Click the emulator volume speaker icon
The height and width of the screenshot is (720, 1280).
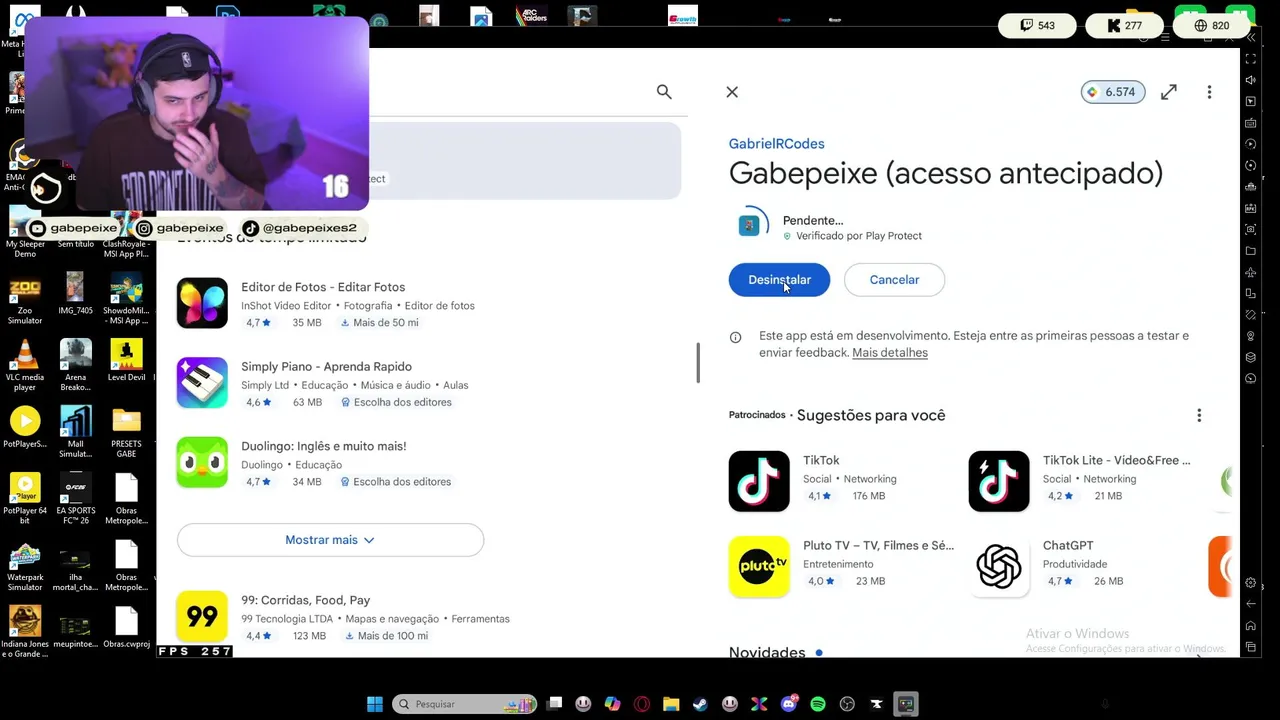coord(1250,80)
